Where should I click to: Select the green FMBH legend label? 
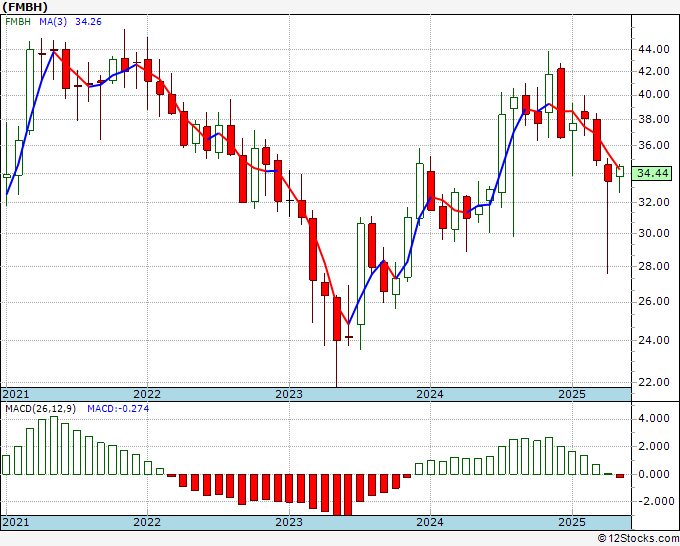point(18,22)
